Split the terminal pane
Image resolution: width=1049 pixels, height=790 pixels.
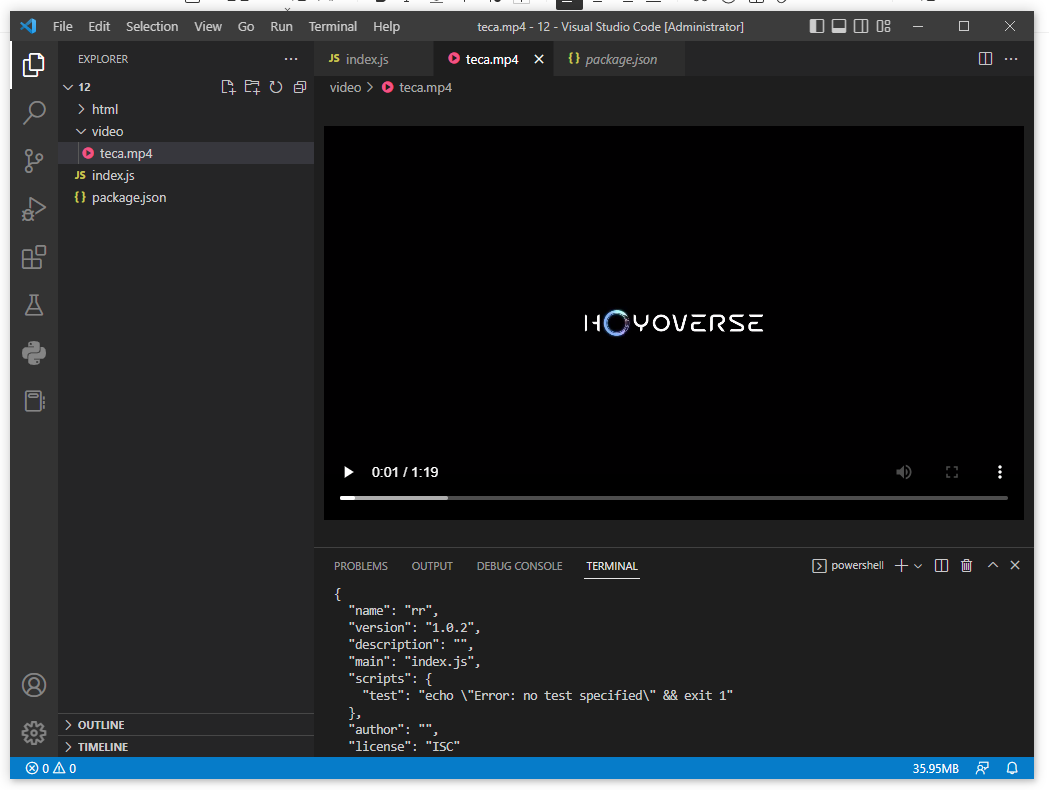tap(941, 566)
